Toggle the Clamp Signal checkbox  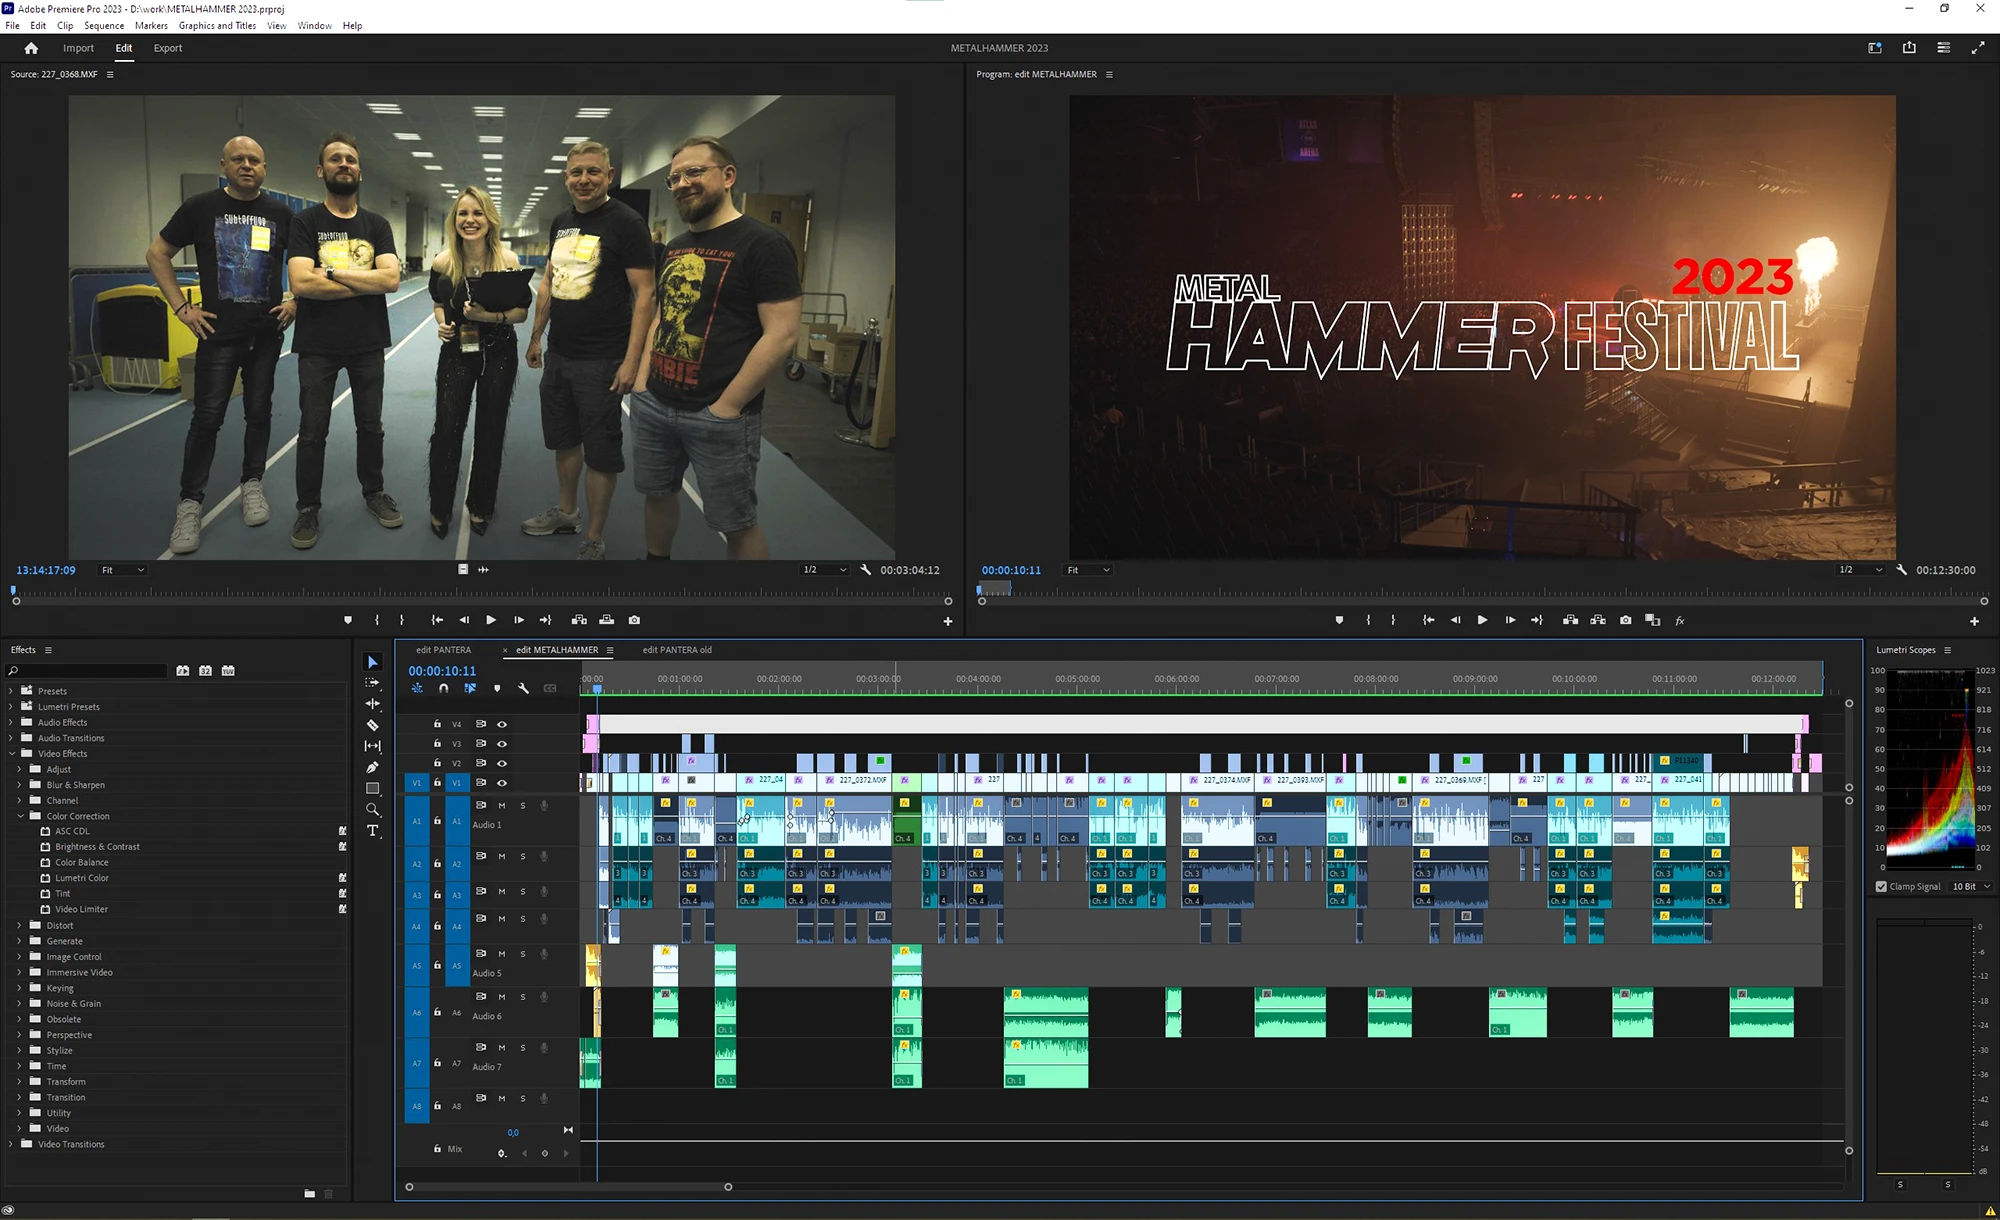(x=1881, y=886)
